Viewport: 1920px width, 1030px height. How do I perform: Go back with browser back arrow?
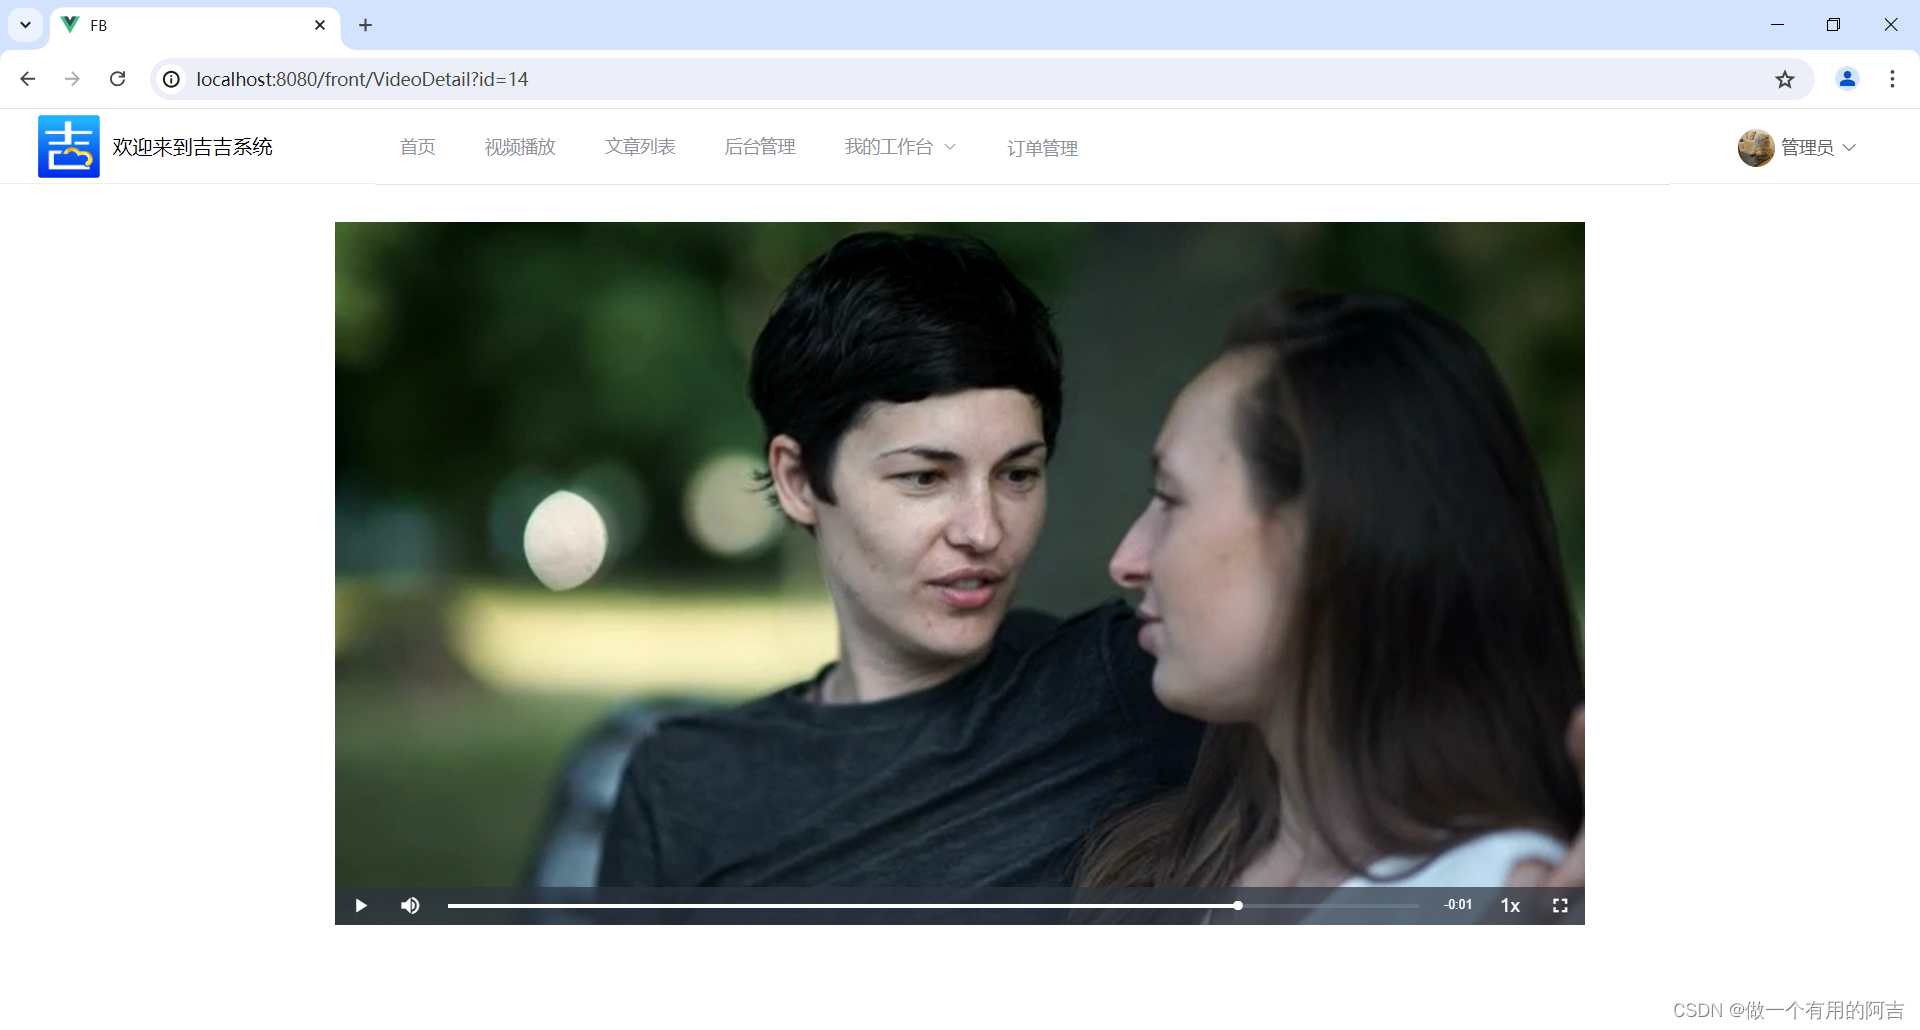click(28, 79)
